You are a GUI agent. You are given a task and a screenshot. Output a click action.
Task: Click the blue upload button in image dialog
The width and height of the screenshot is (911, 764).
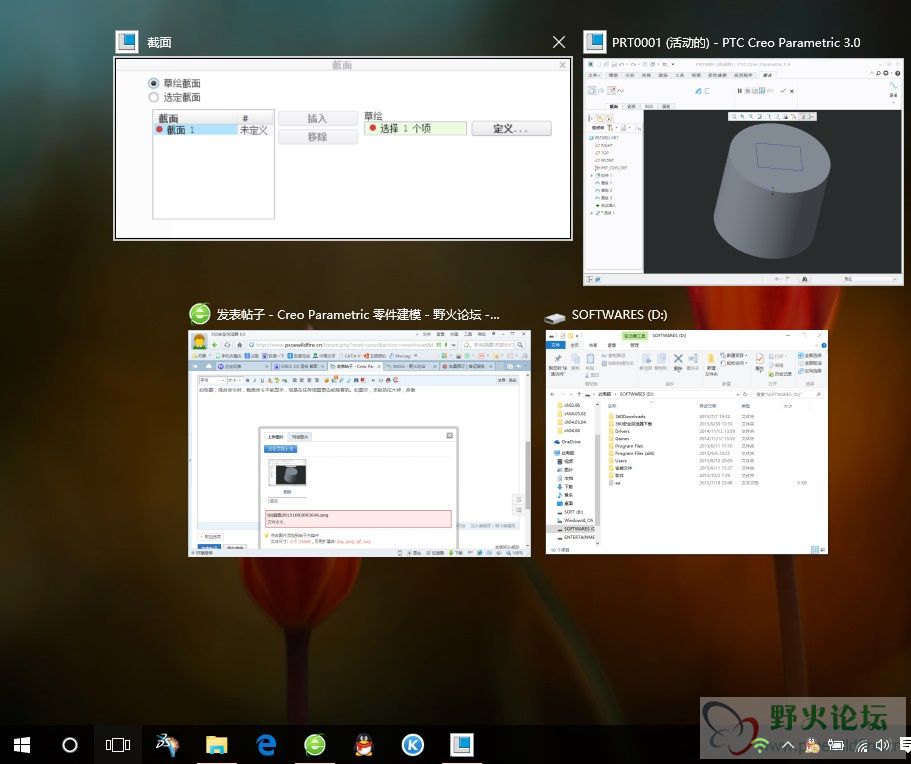coord(281,449)
